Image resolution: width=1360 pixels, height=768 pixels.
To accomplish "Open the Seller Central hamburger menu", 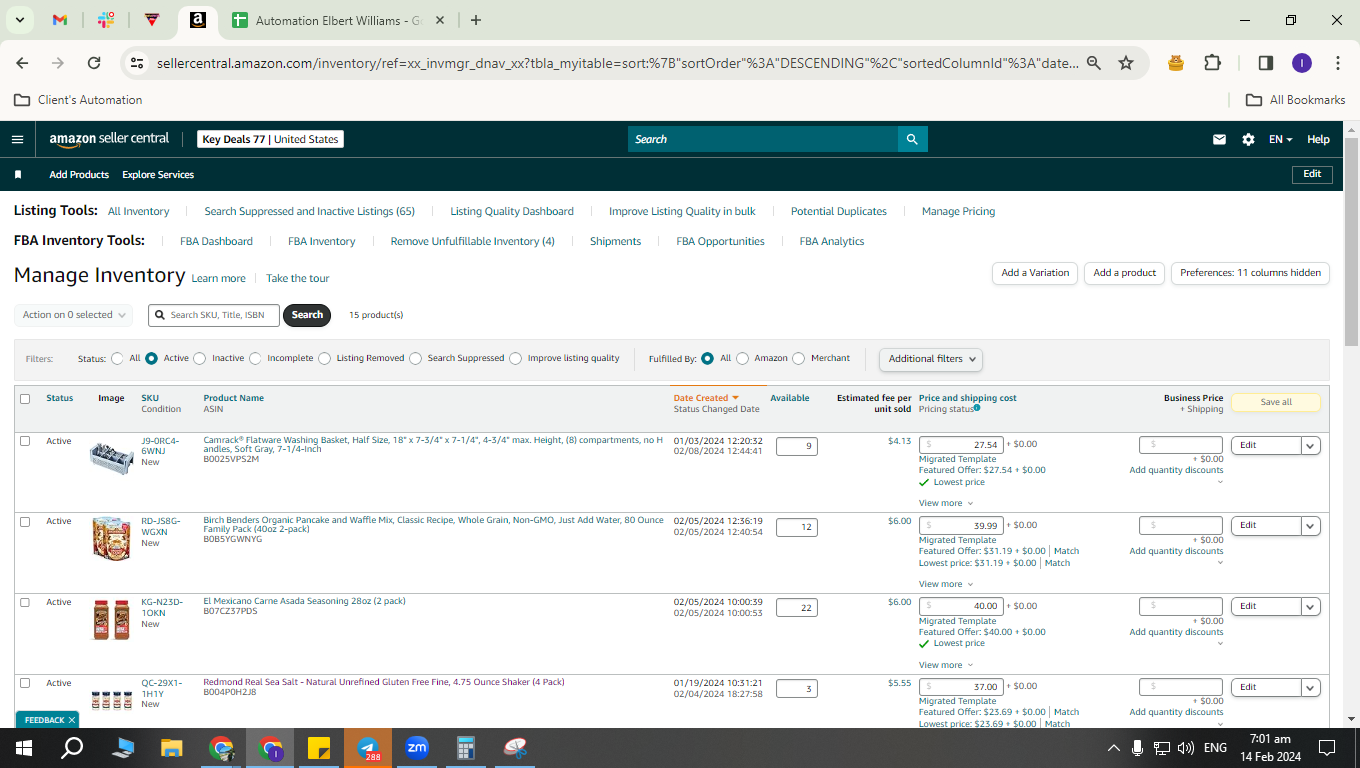I will pyautogui.click(x=17, y=139).
